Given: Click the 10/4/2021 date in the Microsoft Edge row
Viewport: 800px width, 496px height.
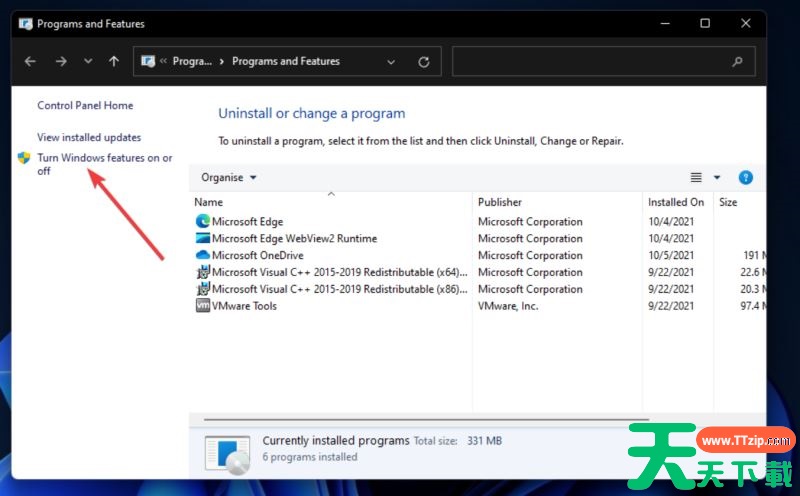Looking at the screenshot, I should tap(671, 221).
